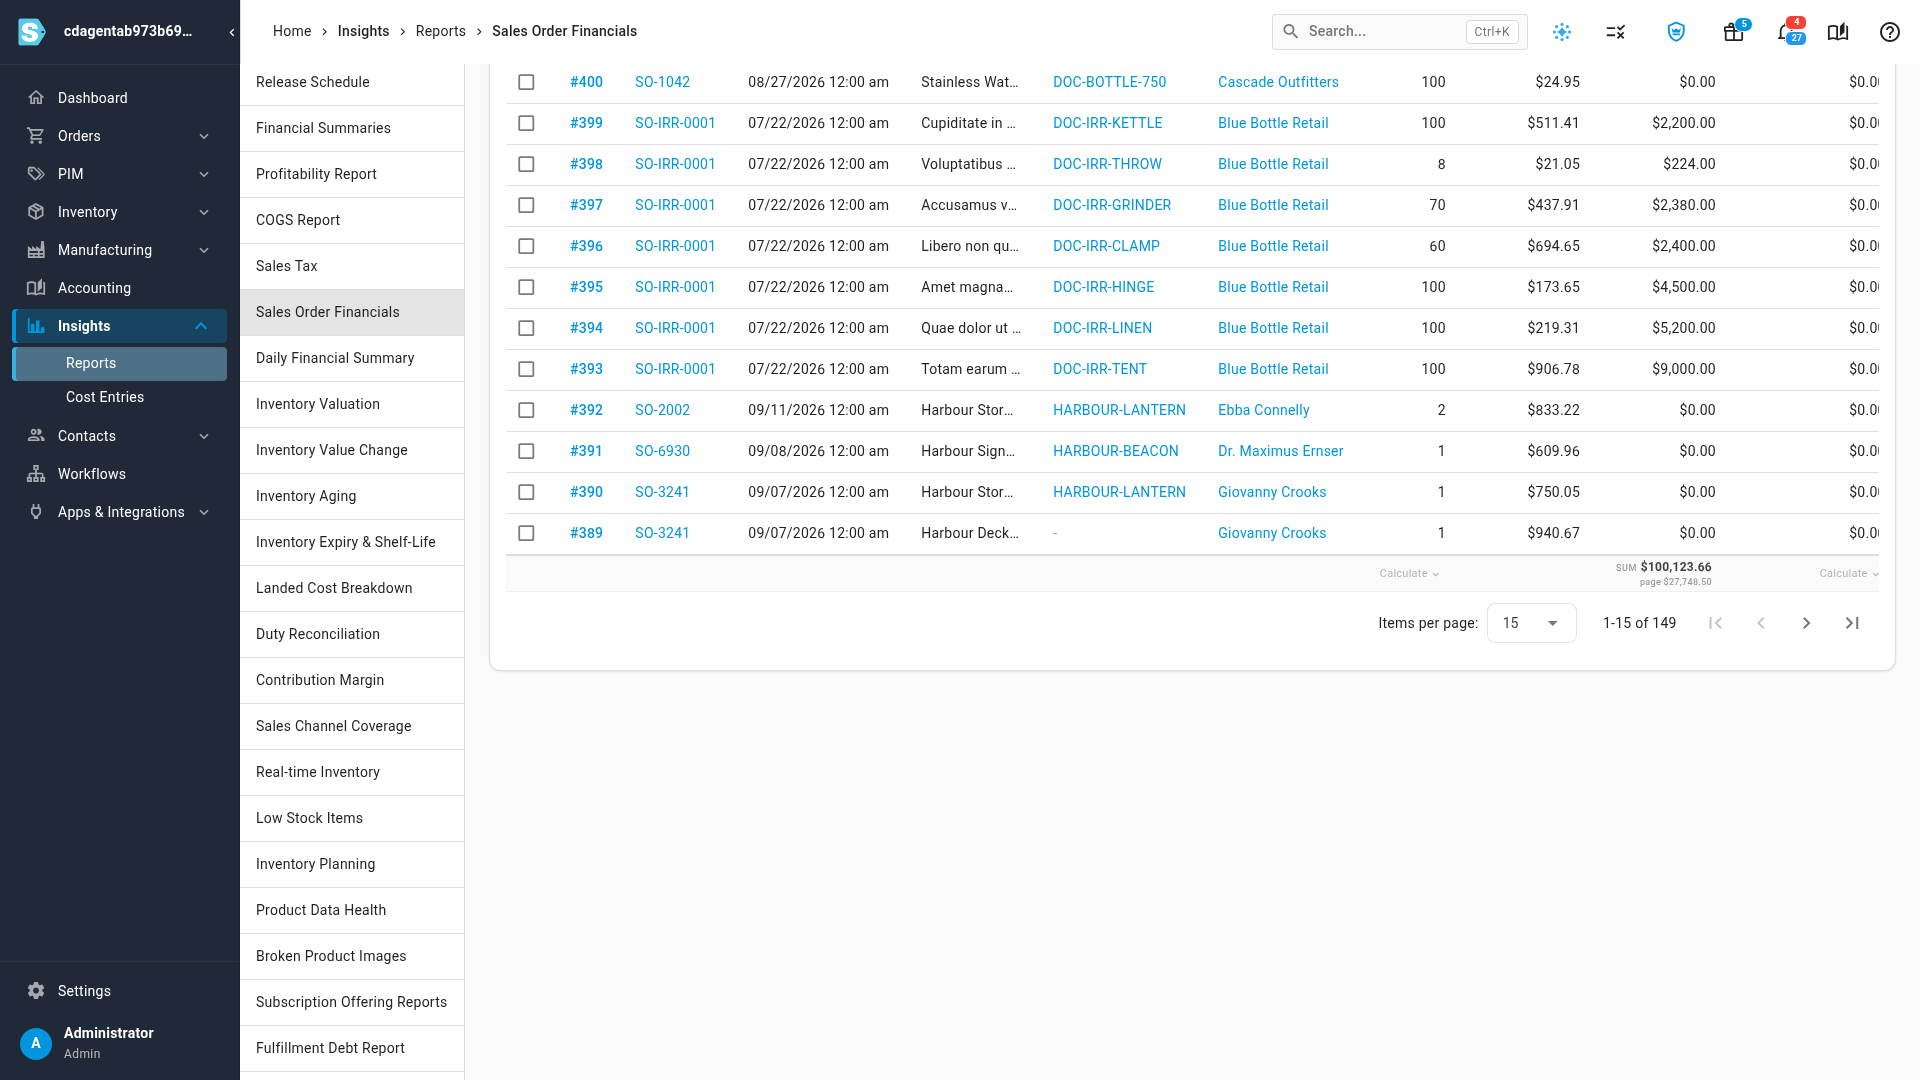1920x1080 pixels.
Task: Open customer Cascade Outfitters
Action: (x=1278, y=82)
